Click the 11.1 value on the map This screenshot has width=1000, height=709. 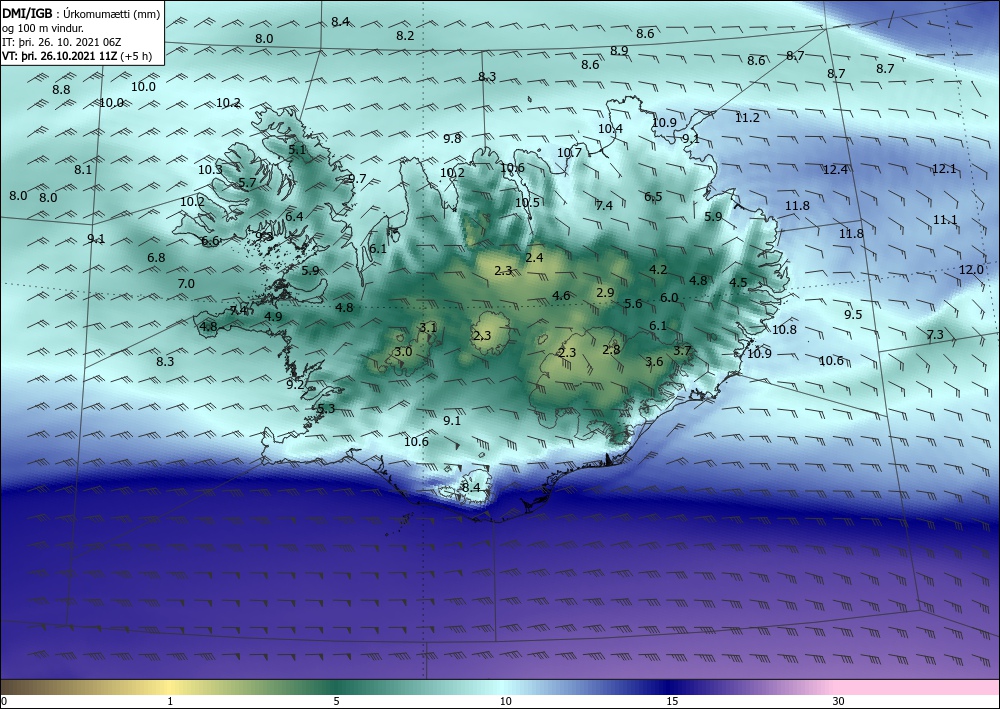[945, 220]
